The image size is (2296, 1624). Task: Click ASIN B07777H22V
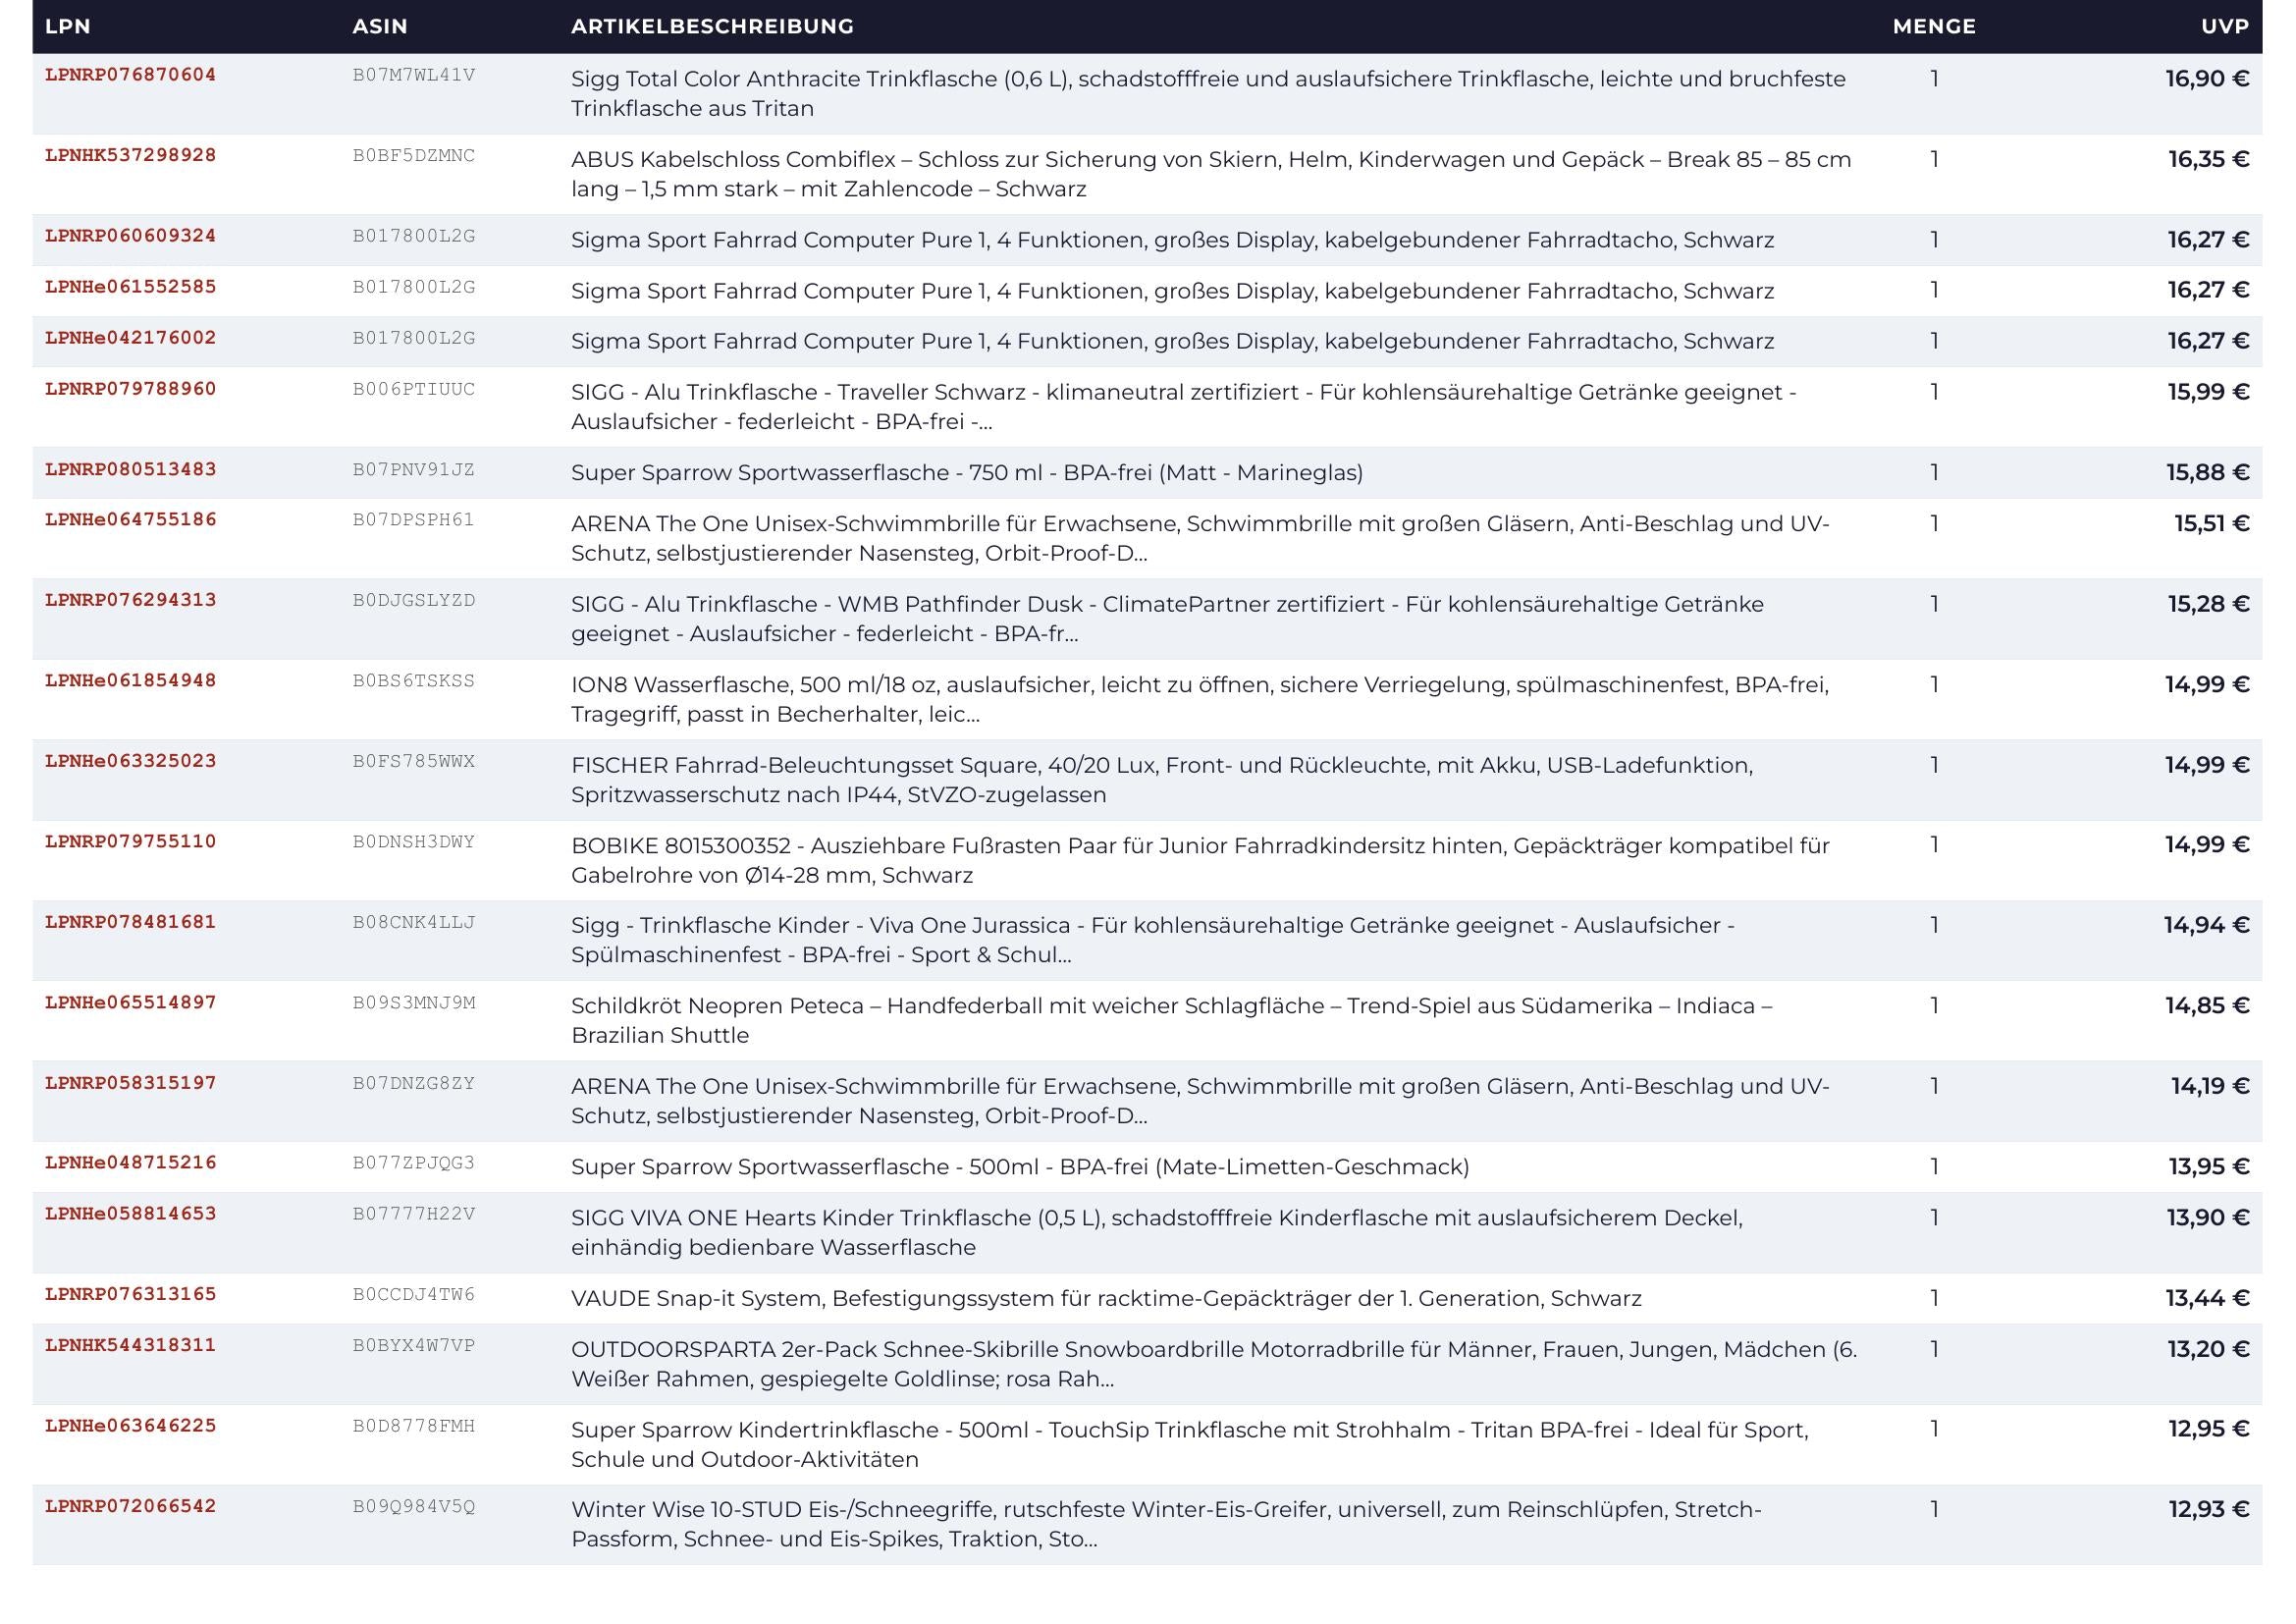point(414,1214)
